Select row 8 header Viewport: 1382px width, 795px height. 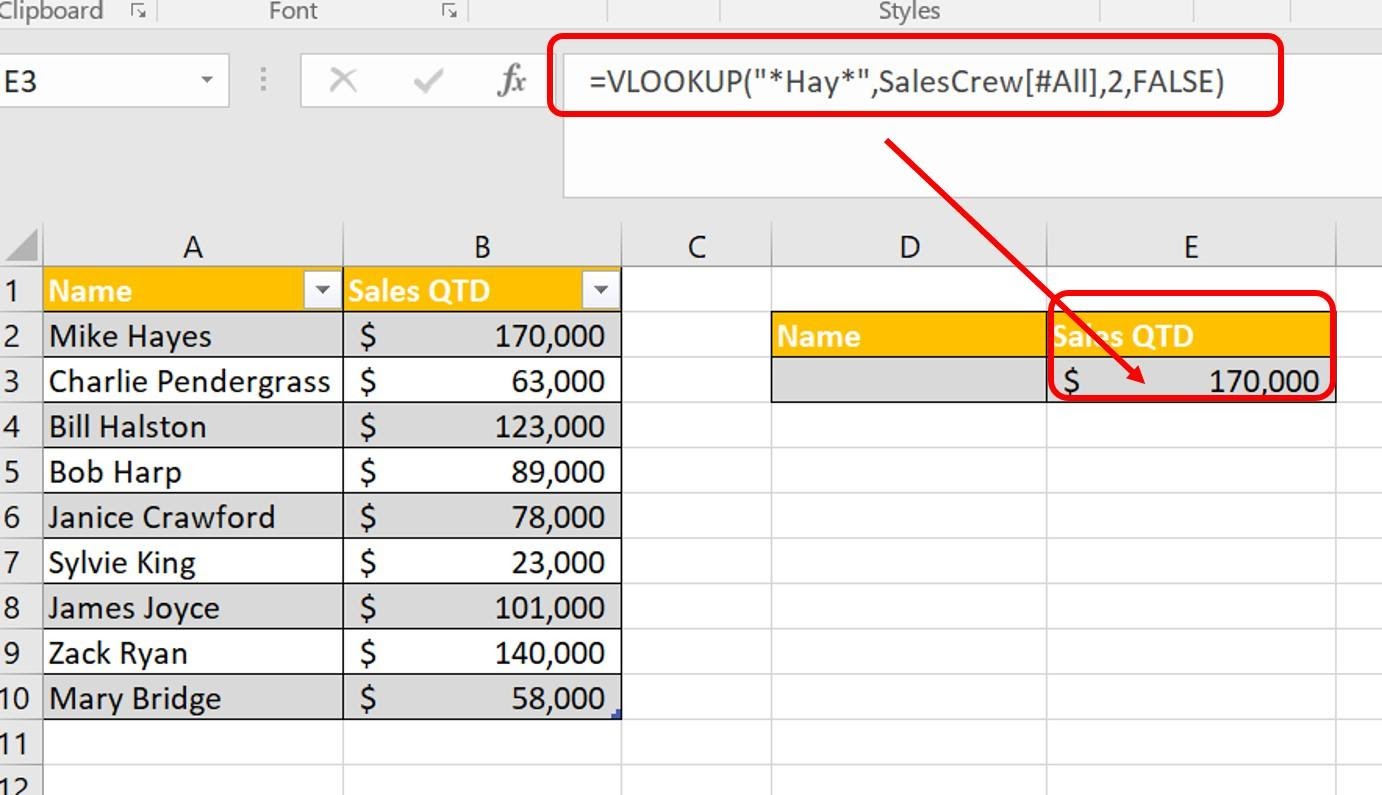pyautogui.click(x=21, y=608)
